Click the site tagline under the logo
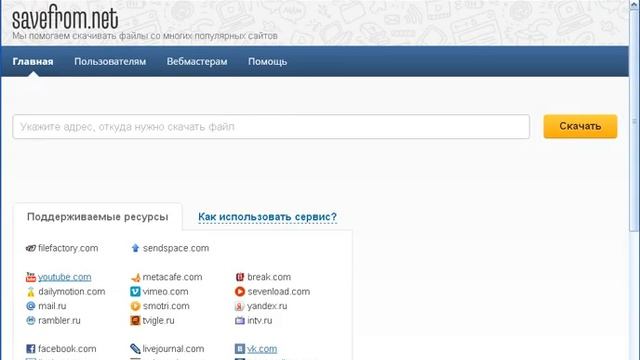The image size is (640, 360). [x=145, y=36]
